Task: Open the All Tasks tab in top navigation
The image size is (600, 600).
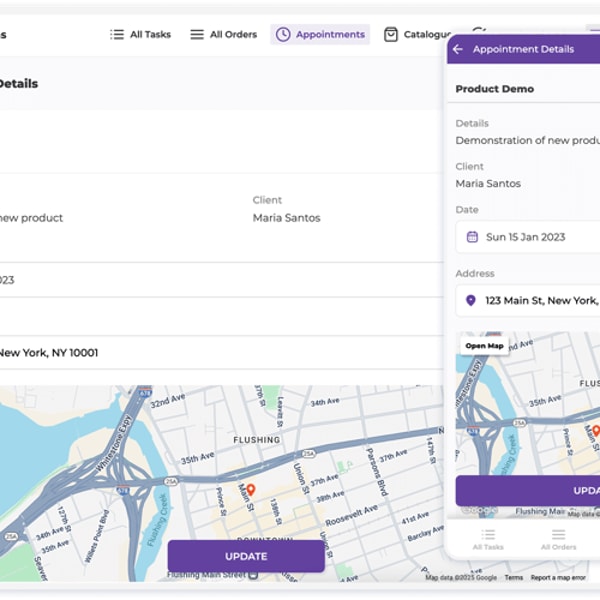Action: [x=140, y=34]
